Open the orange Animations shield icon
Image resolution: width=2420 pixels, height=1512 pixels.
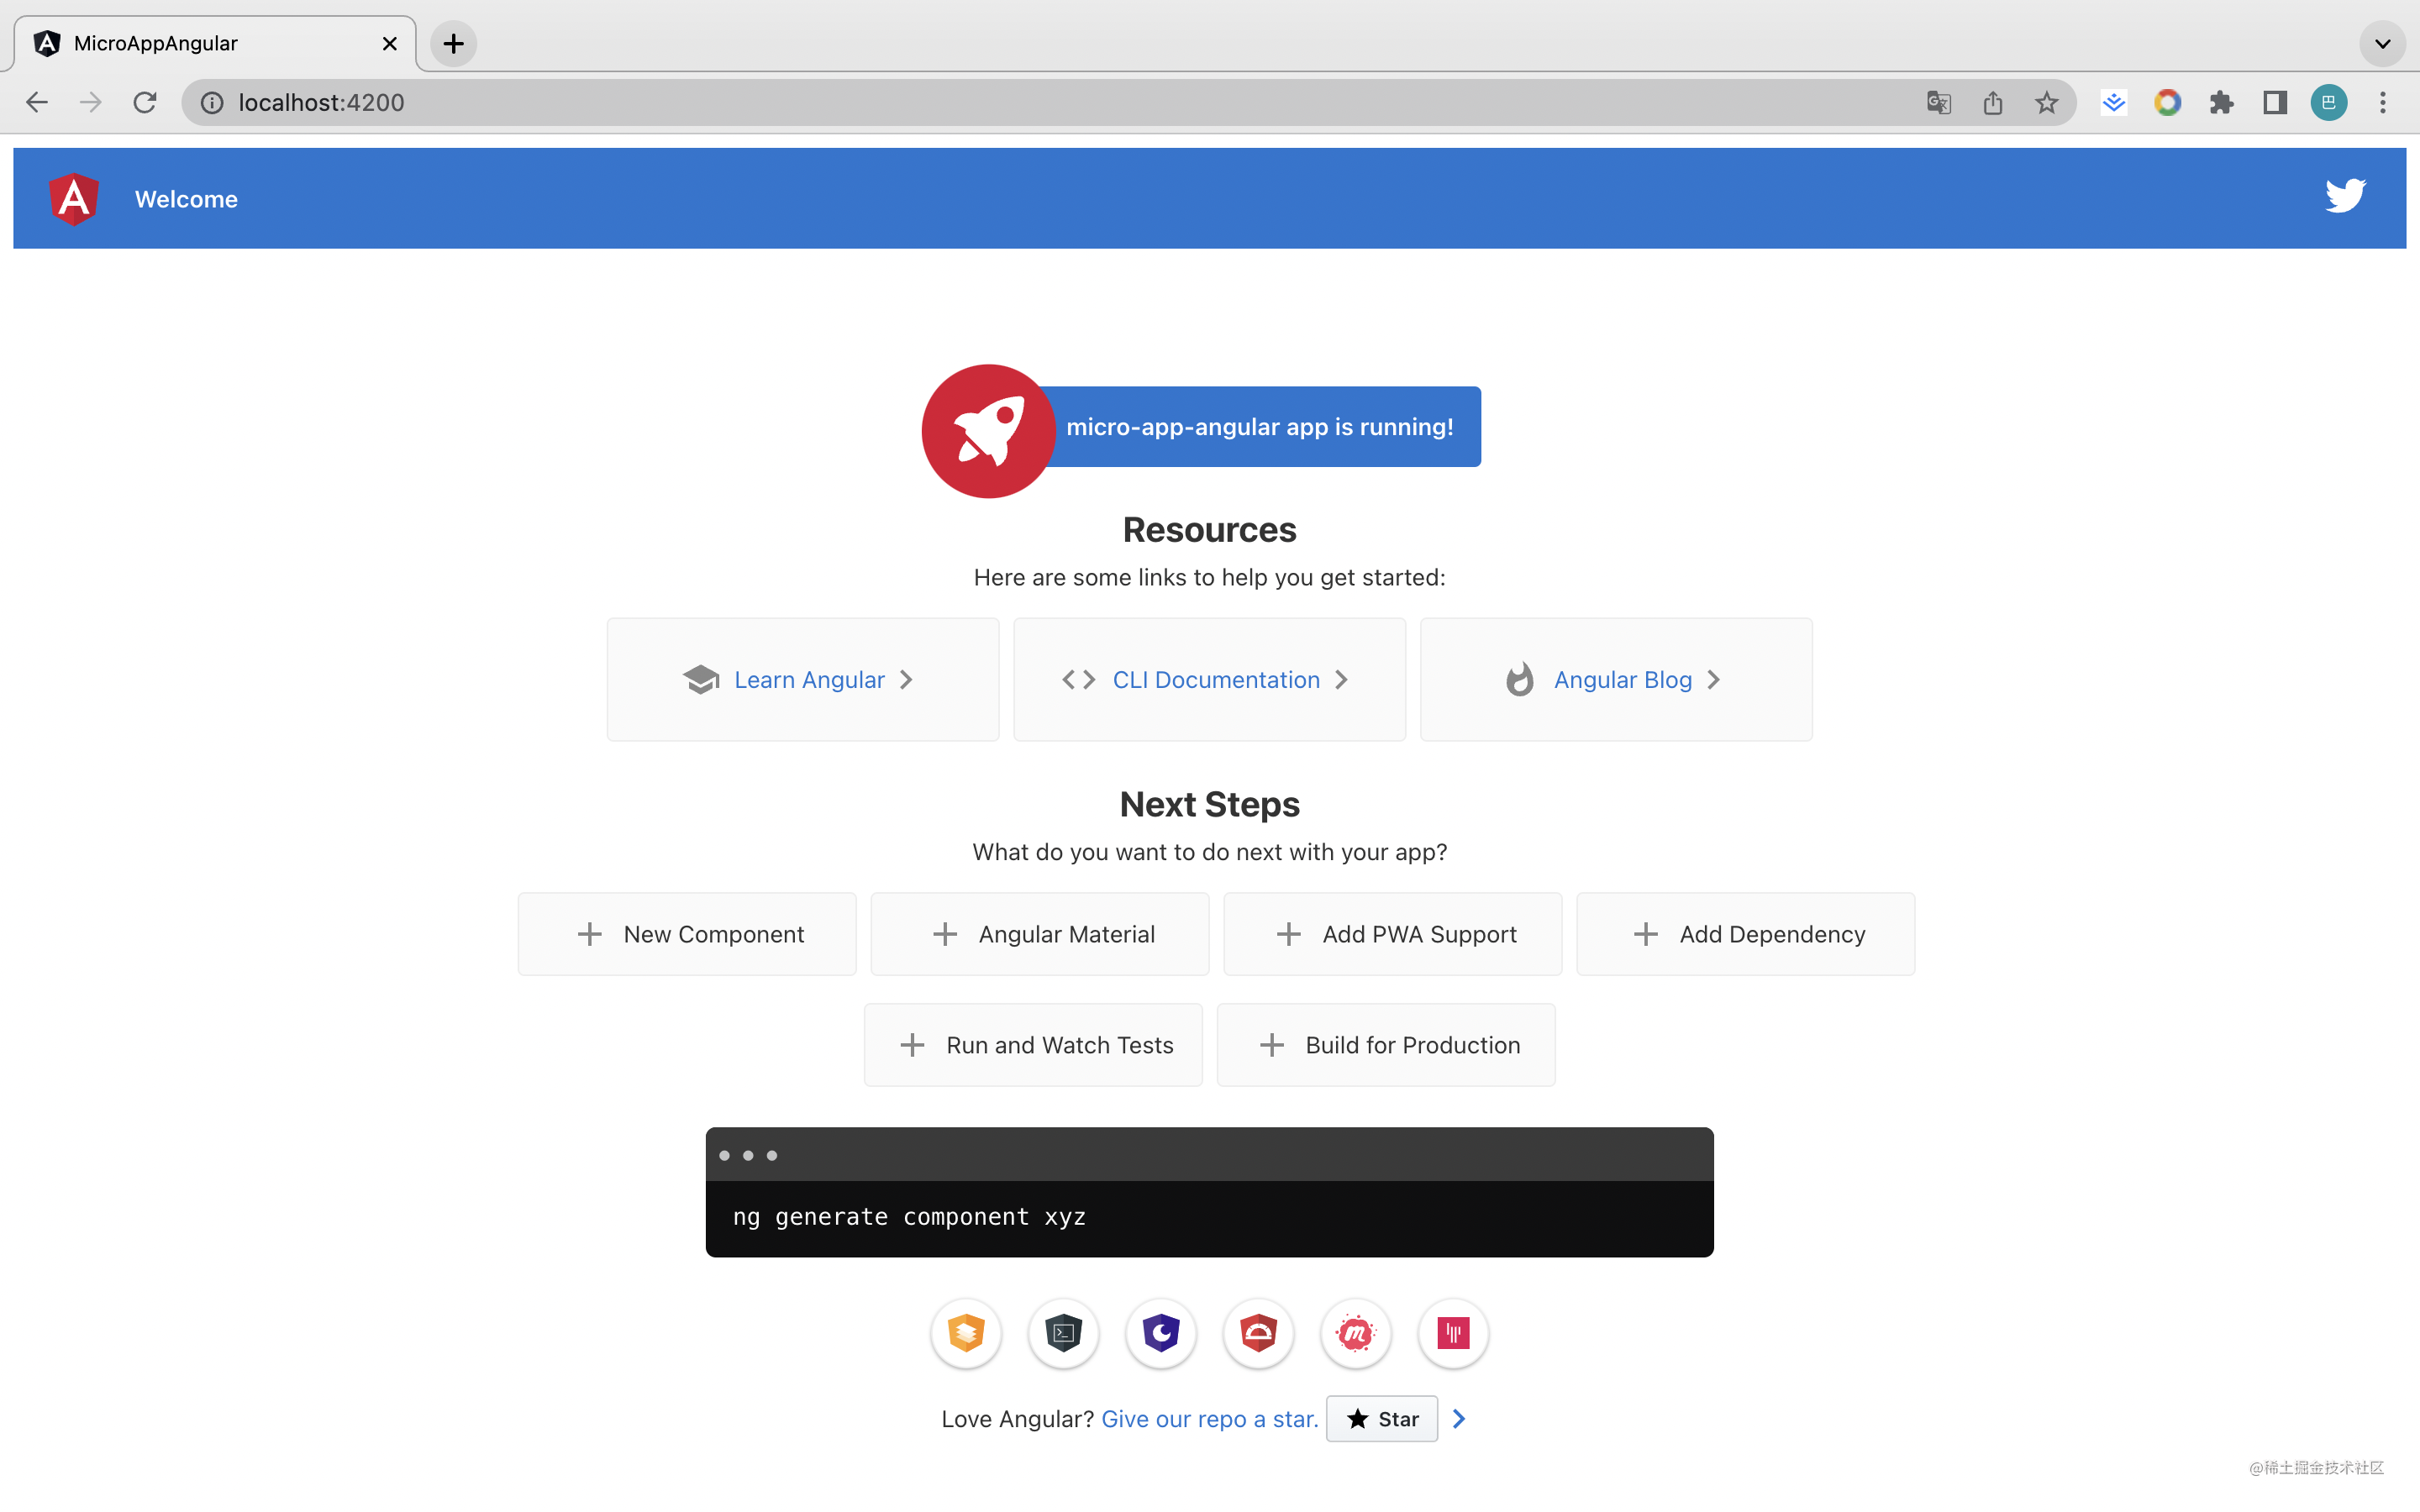point(965,1333)
